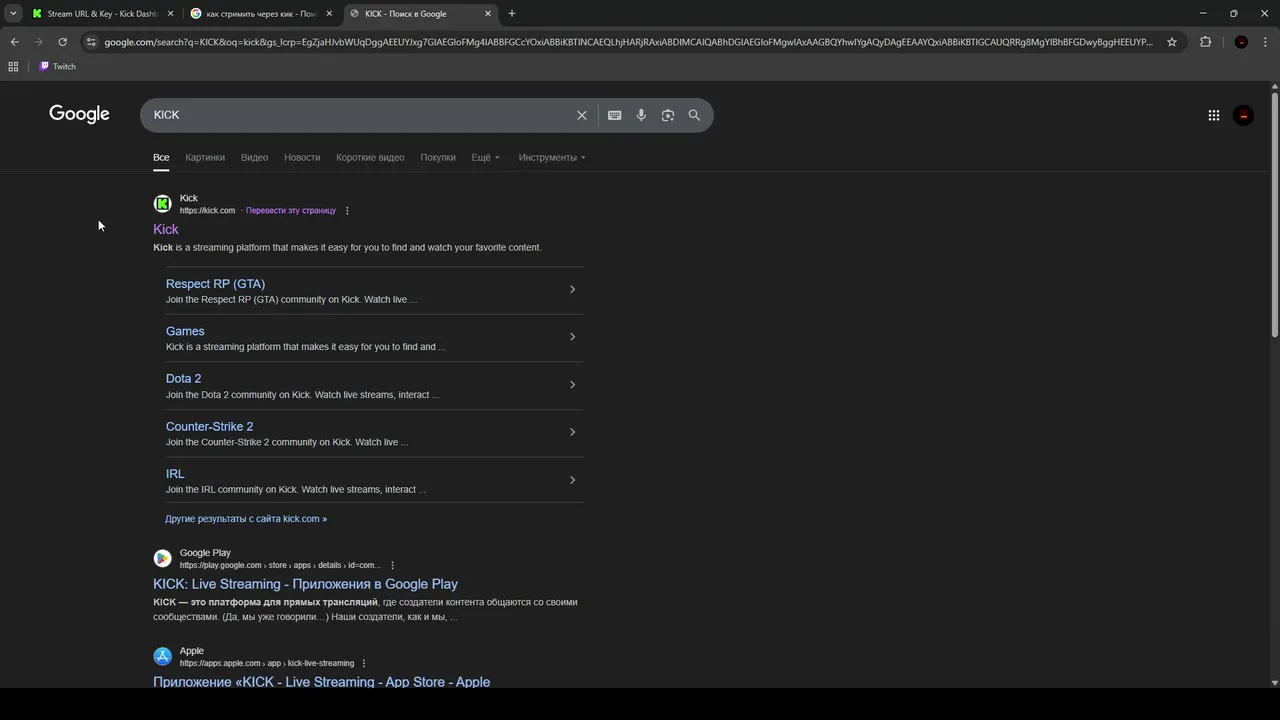
Task: Open a new browser tab
Action: [512, 14]
